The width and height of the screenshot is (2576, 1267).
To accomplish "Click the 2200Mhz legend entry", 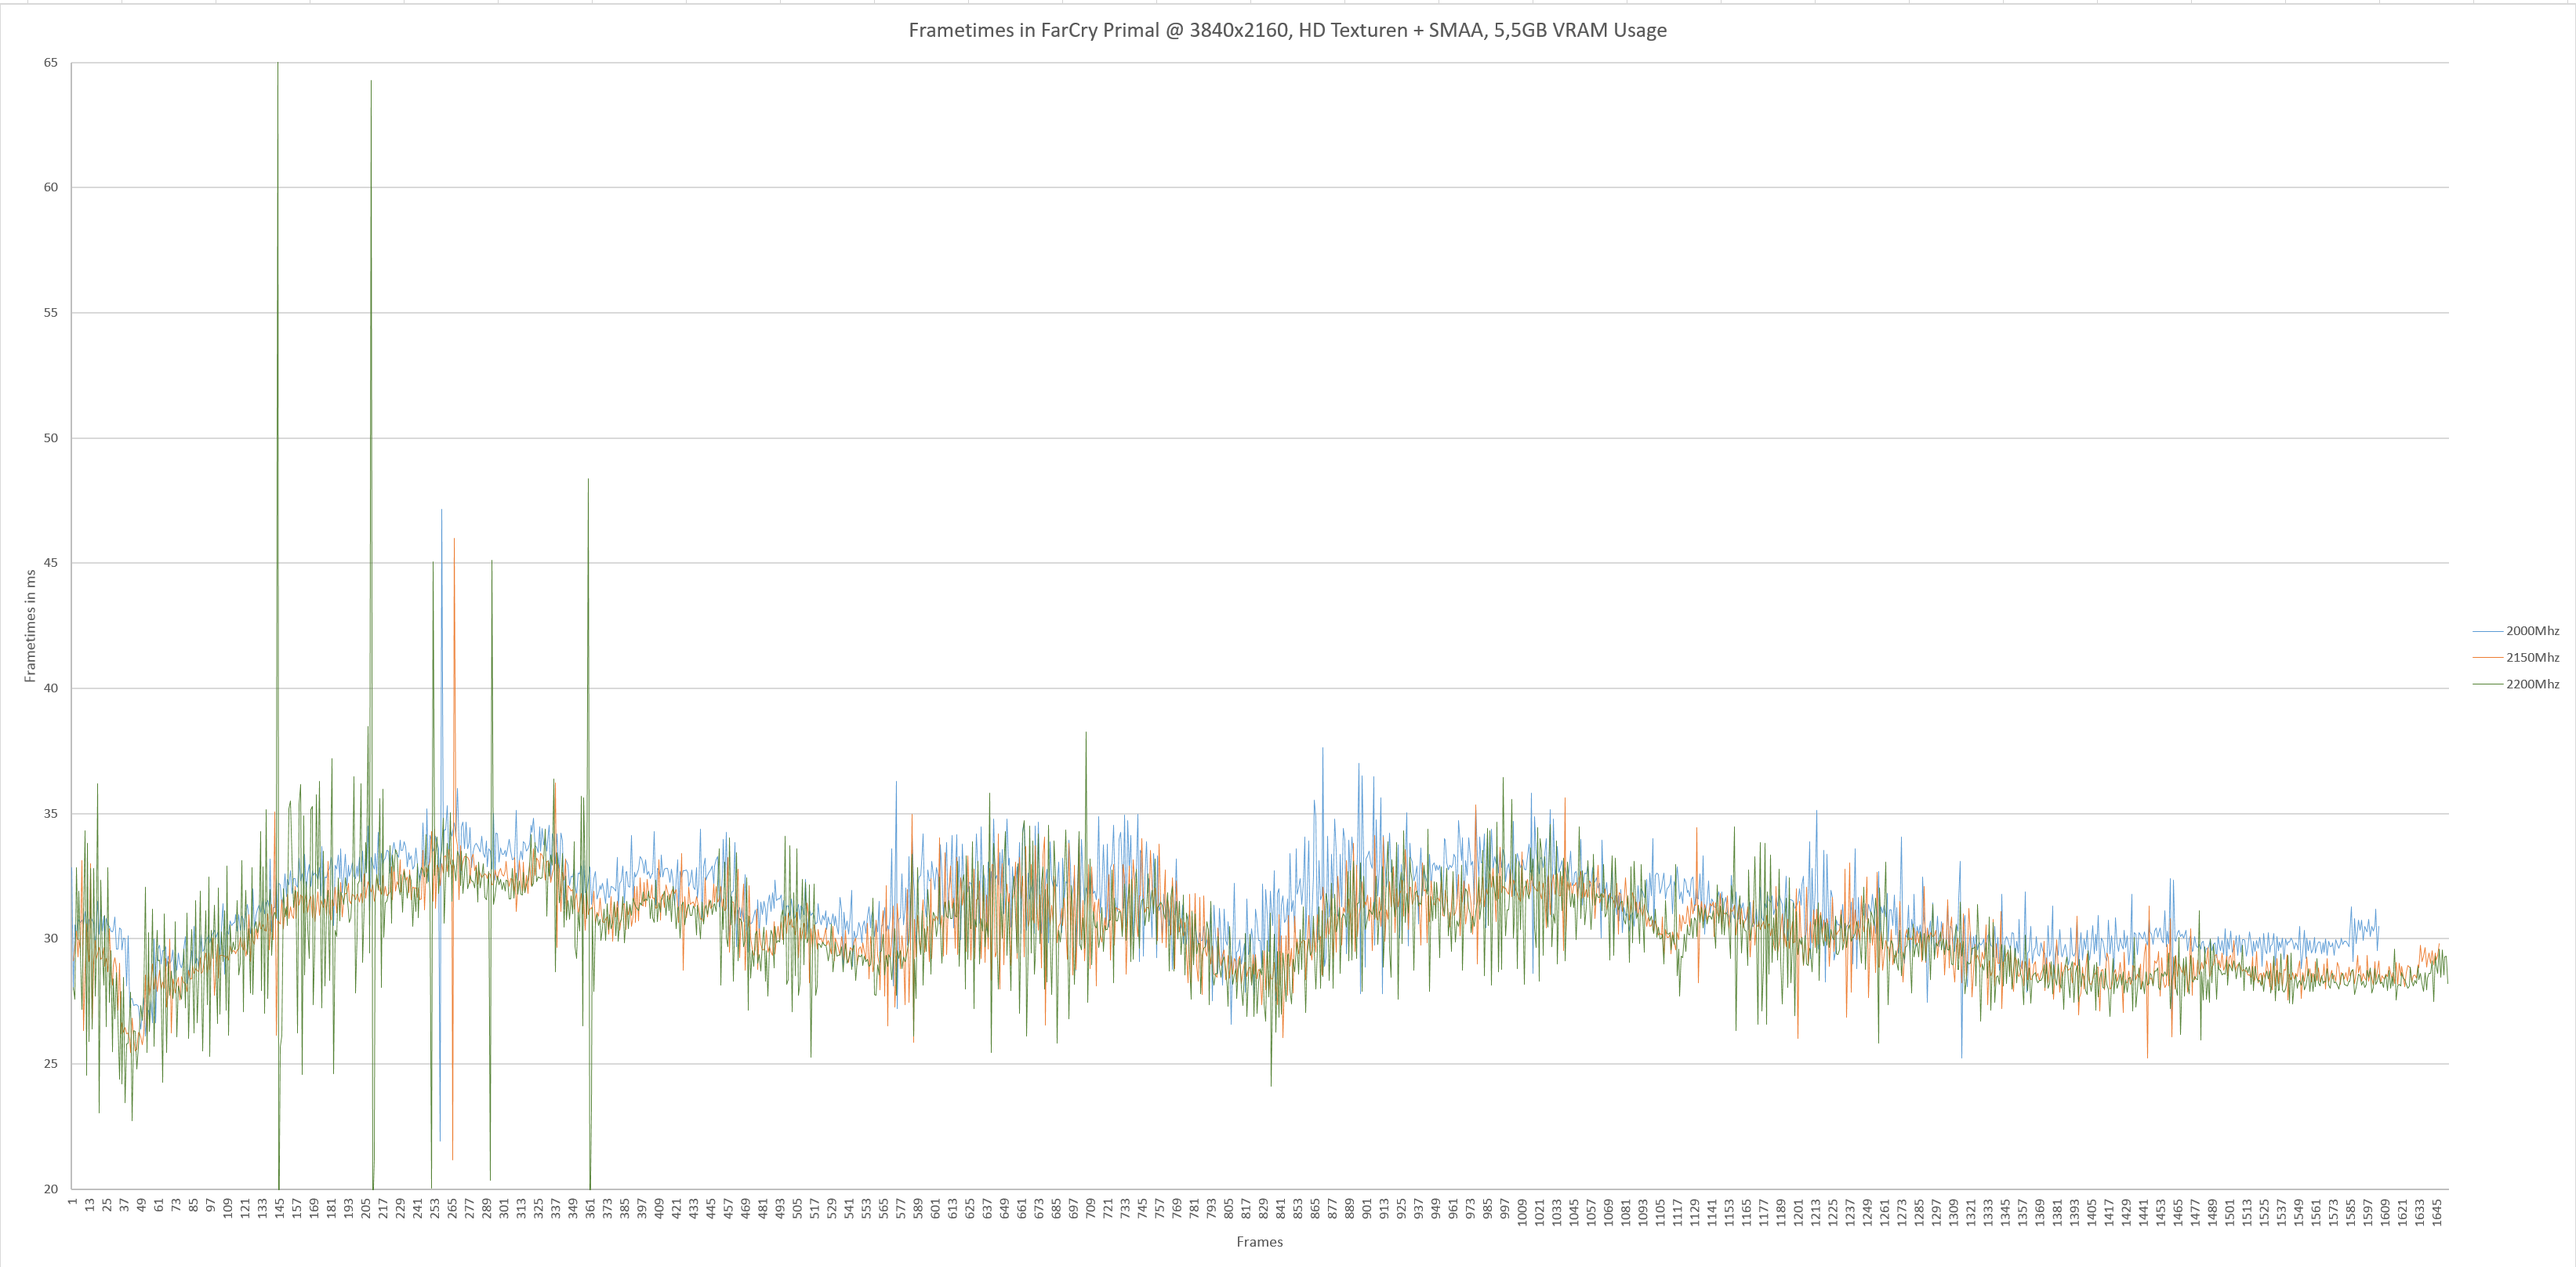I will [x=2531, y=684].
